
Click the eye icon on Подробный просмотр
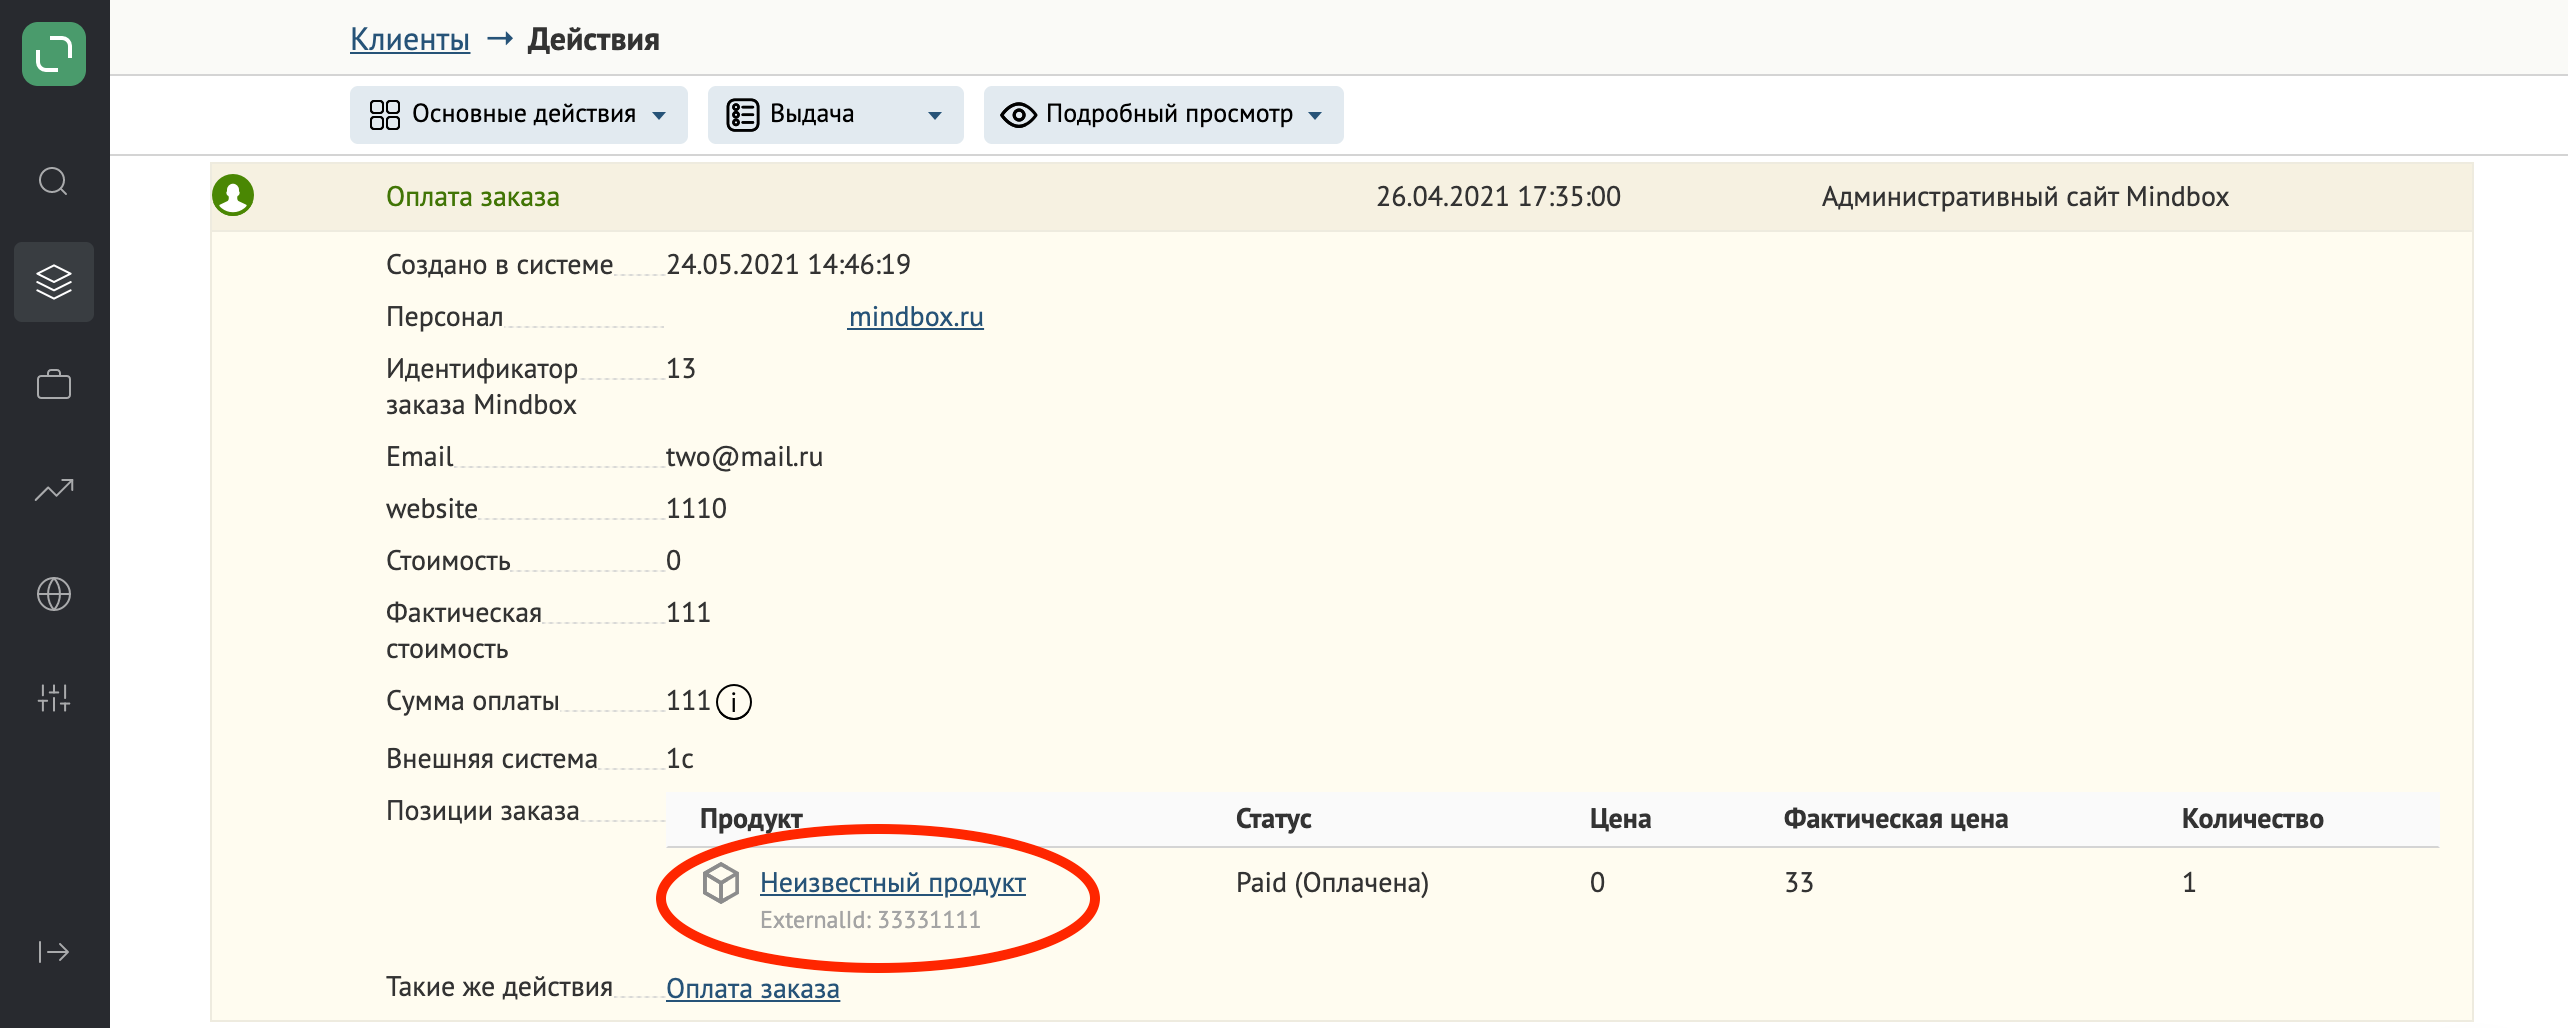[x=1018, y=115]
